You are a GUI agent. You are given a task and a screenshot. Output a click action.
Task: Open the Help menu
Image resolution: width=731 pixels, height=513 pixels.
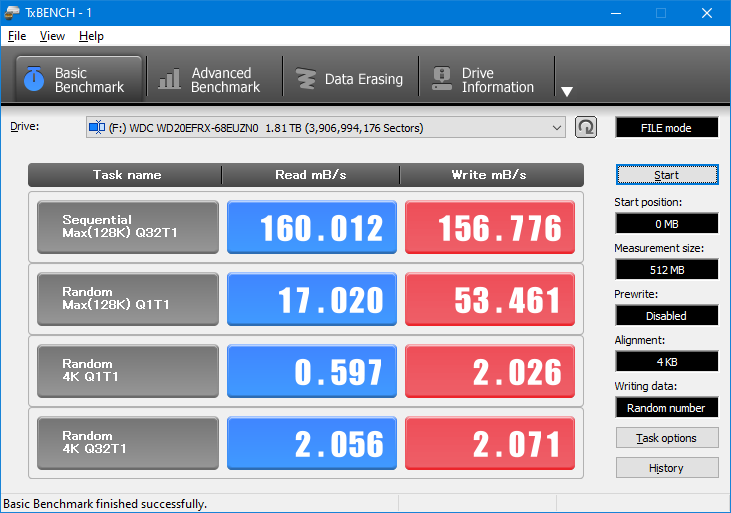click(x=91, y=36)
